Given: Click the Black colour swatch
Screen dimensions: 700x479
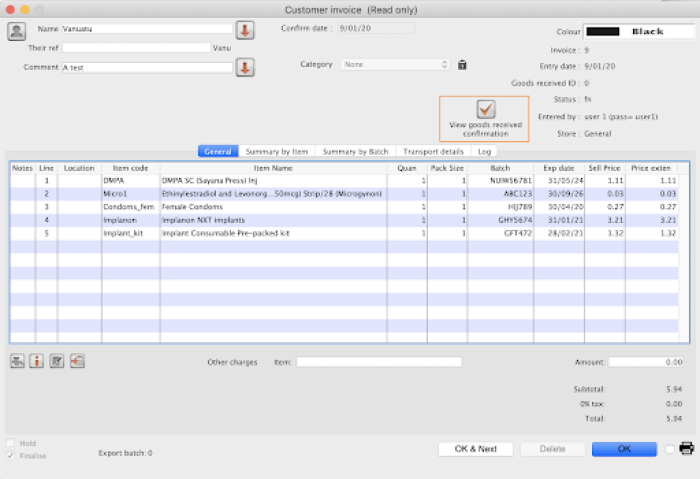Looking at the screenshot, I should point(638,31).
